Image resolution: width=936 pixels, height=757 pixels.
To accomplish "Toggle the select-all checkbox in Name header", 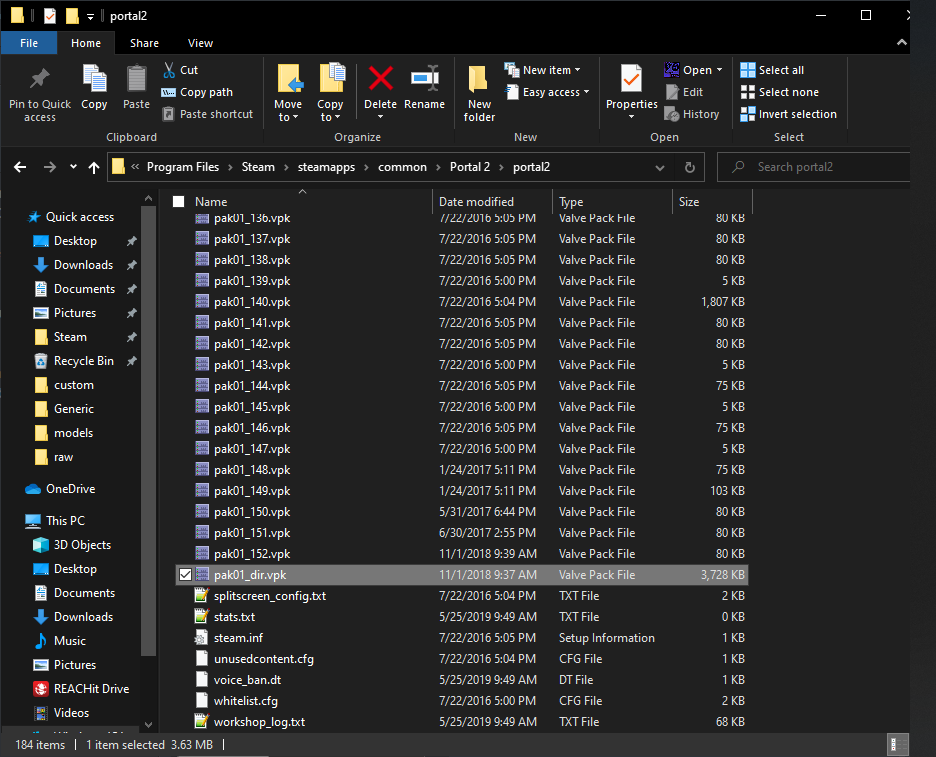I will coord(178,202).
